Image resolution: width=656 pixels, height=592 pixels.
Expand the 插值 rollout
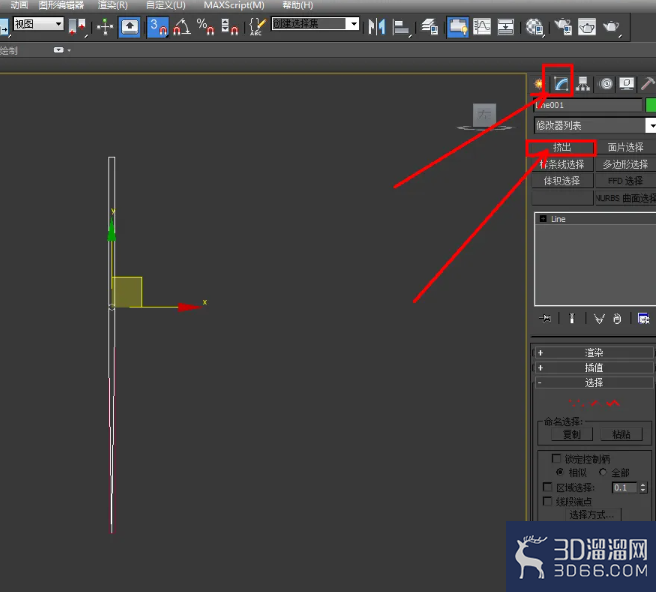click(594, 368)
